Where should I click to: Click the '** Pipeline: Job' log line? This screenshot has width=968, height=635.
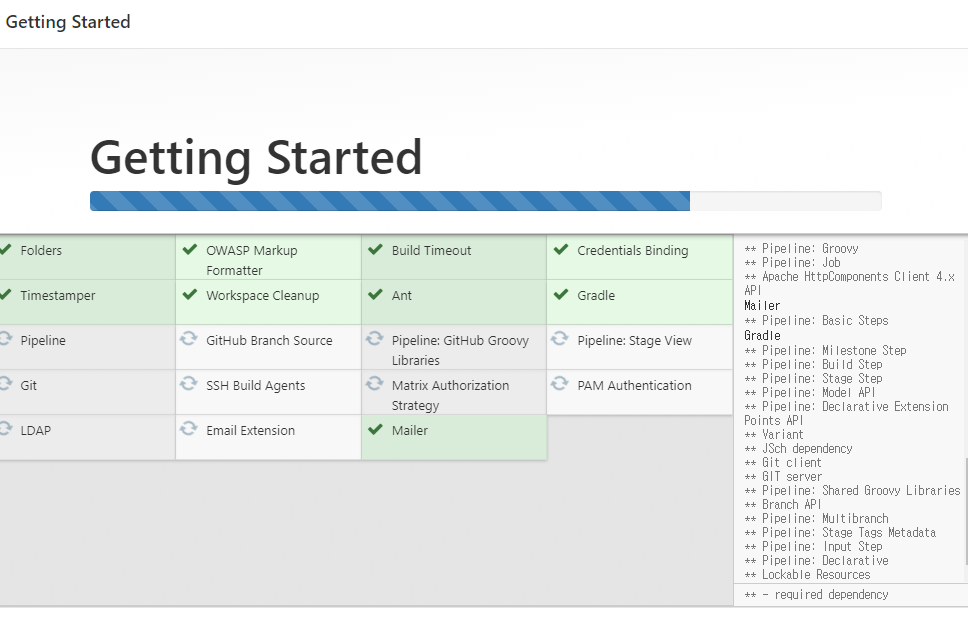pyautogui.click(x=793, y=263)
